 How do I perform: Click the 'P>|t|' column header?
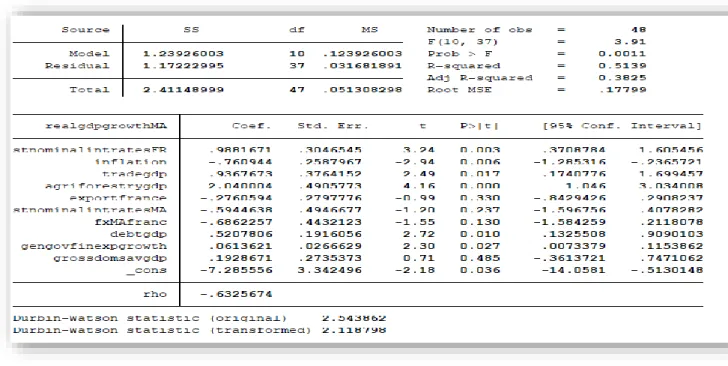[x=480, y=126]
